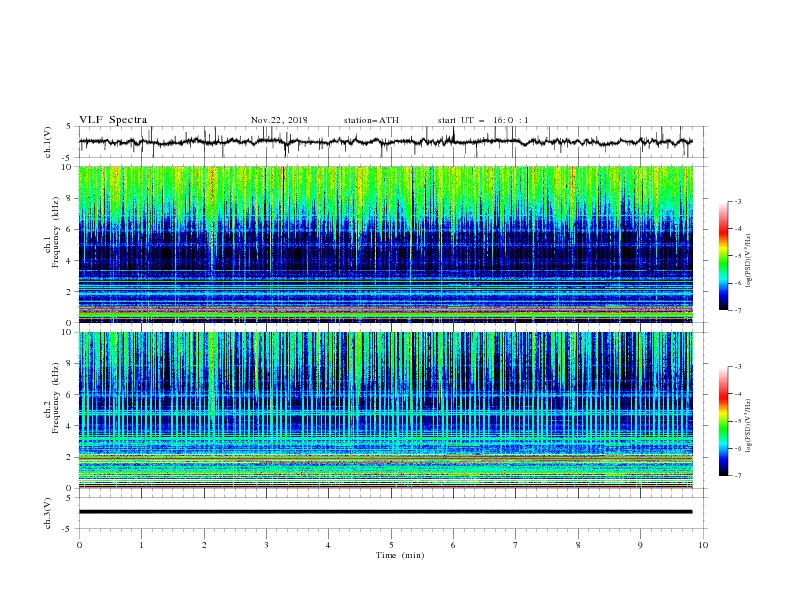Click the "4" kHz tick on the ch.2 frequency axis
This screenshot has width=792, height=612.
[x=70, y=426]
